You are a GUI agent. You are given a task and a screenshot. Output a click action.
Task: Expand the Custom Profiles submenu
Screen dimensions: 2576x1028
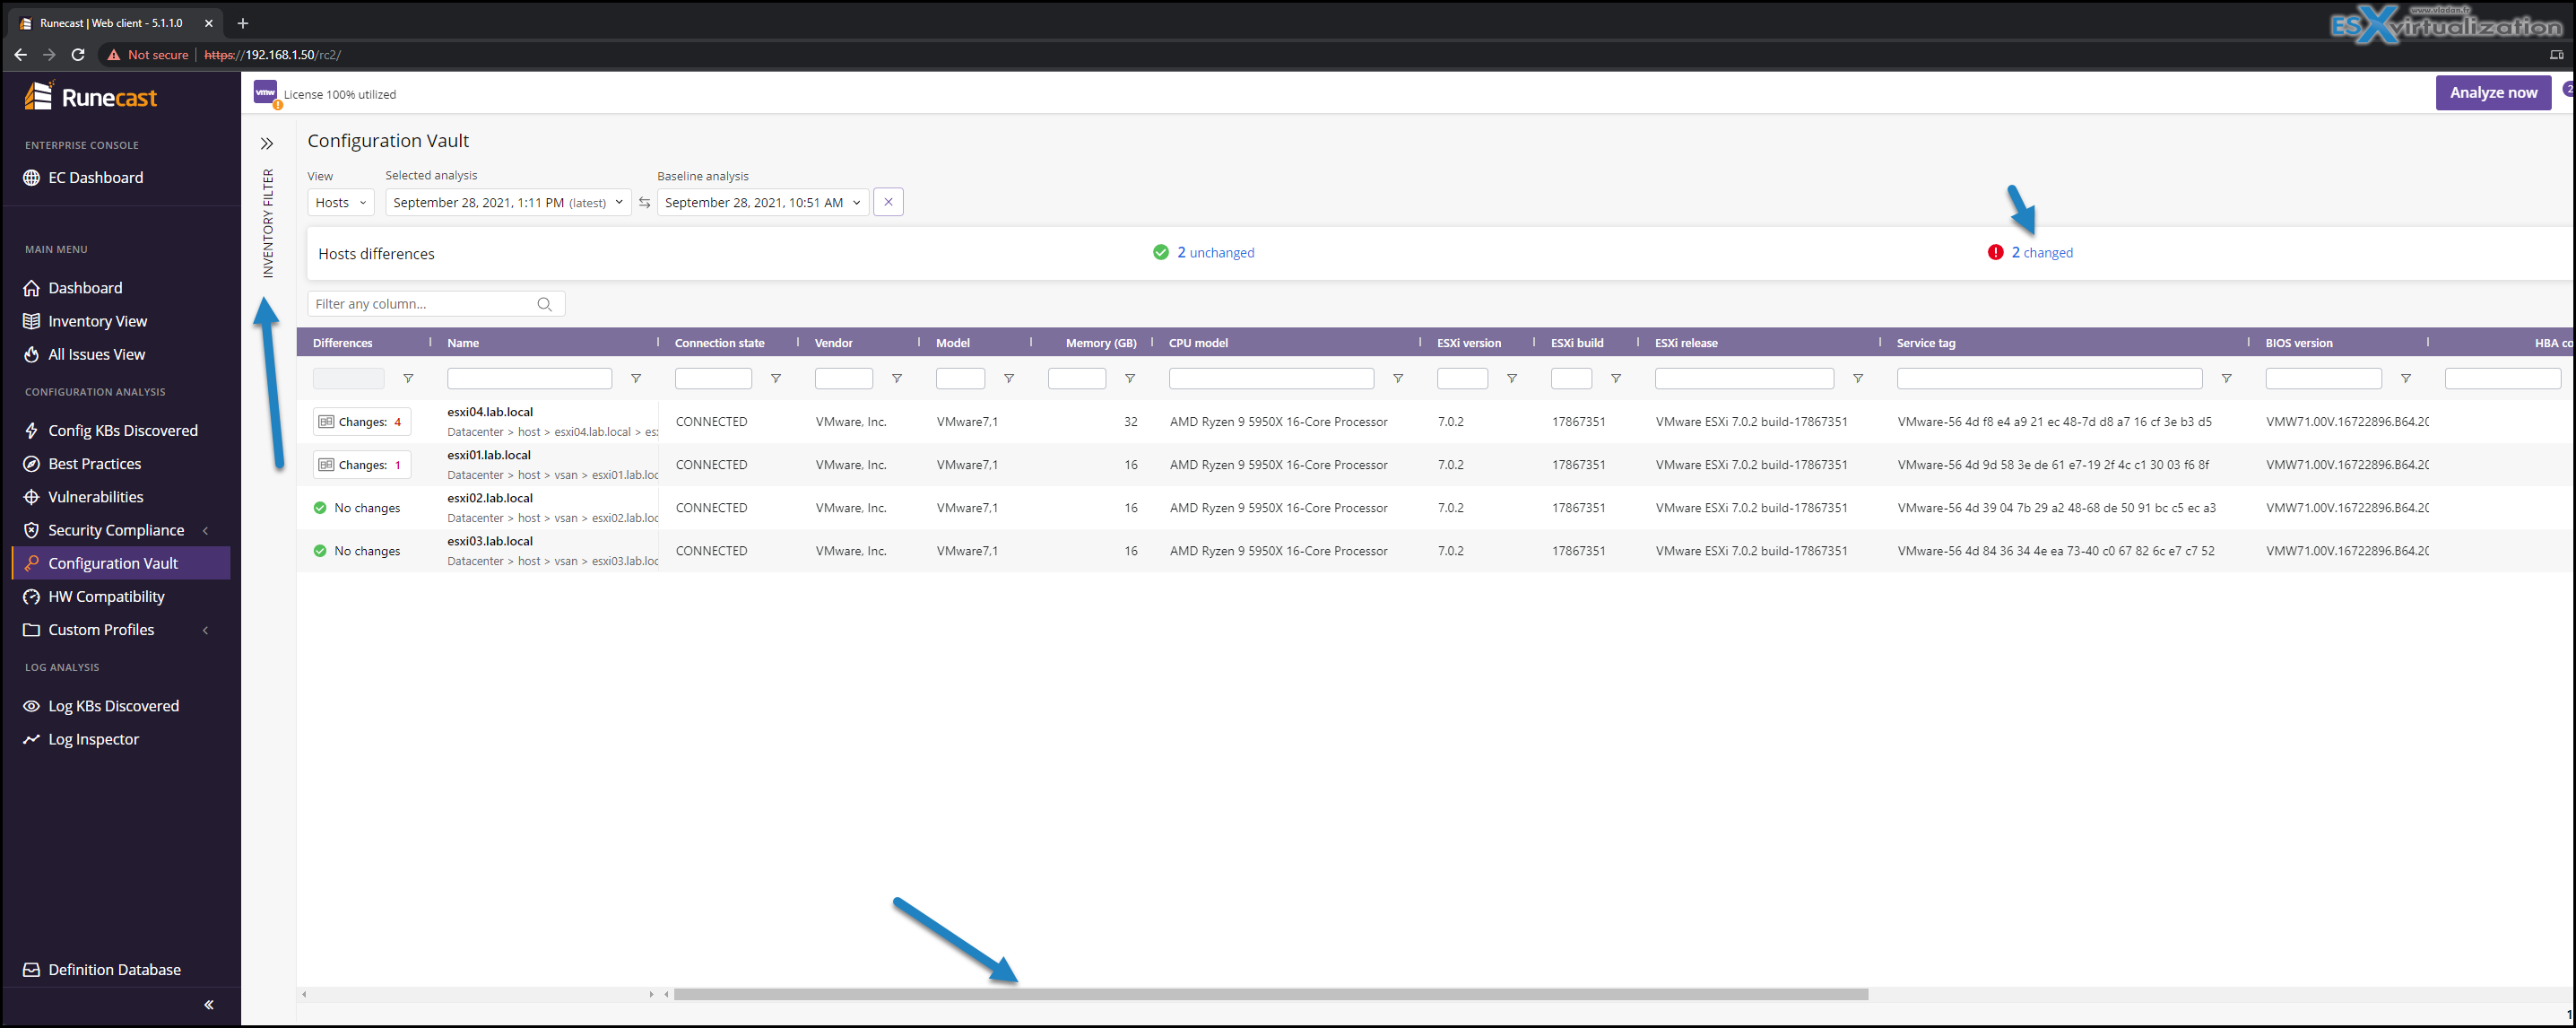[206, 631]
